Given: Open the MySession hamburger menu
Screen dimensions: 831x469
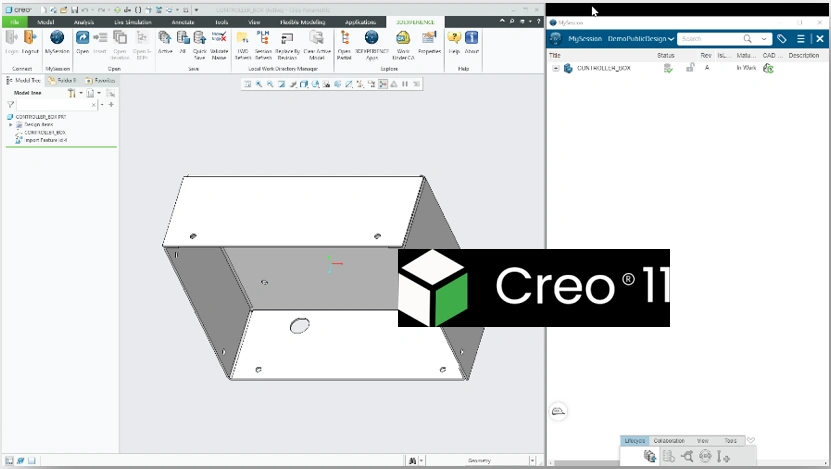Looking at the screenshot, I should click(x=801, y=39).
